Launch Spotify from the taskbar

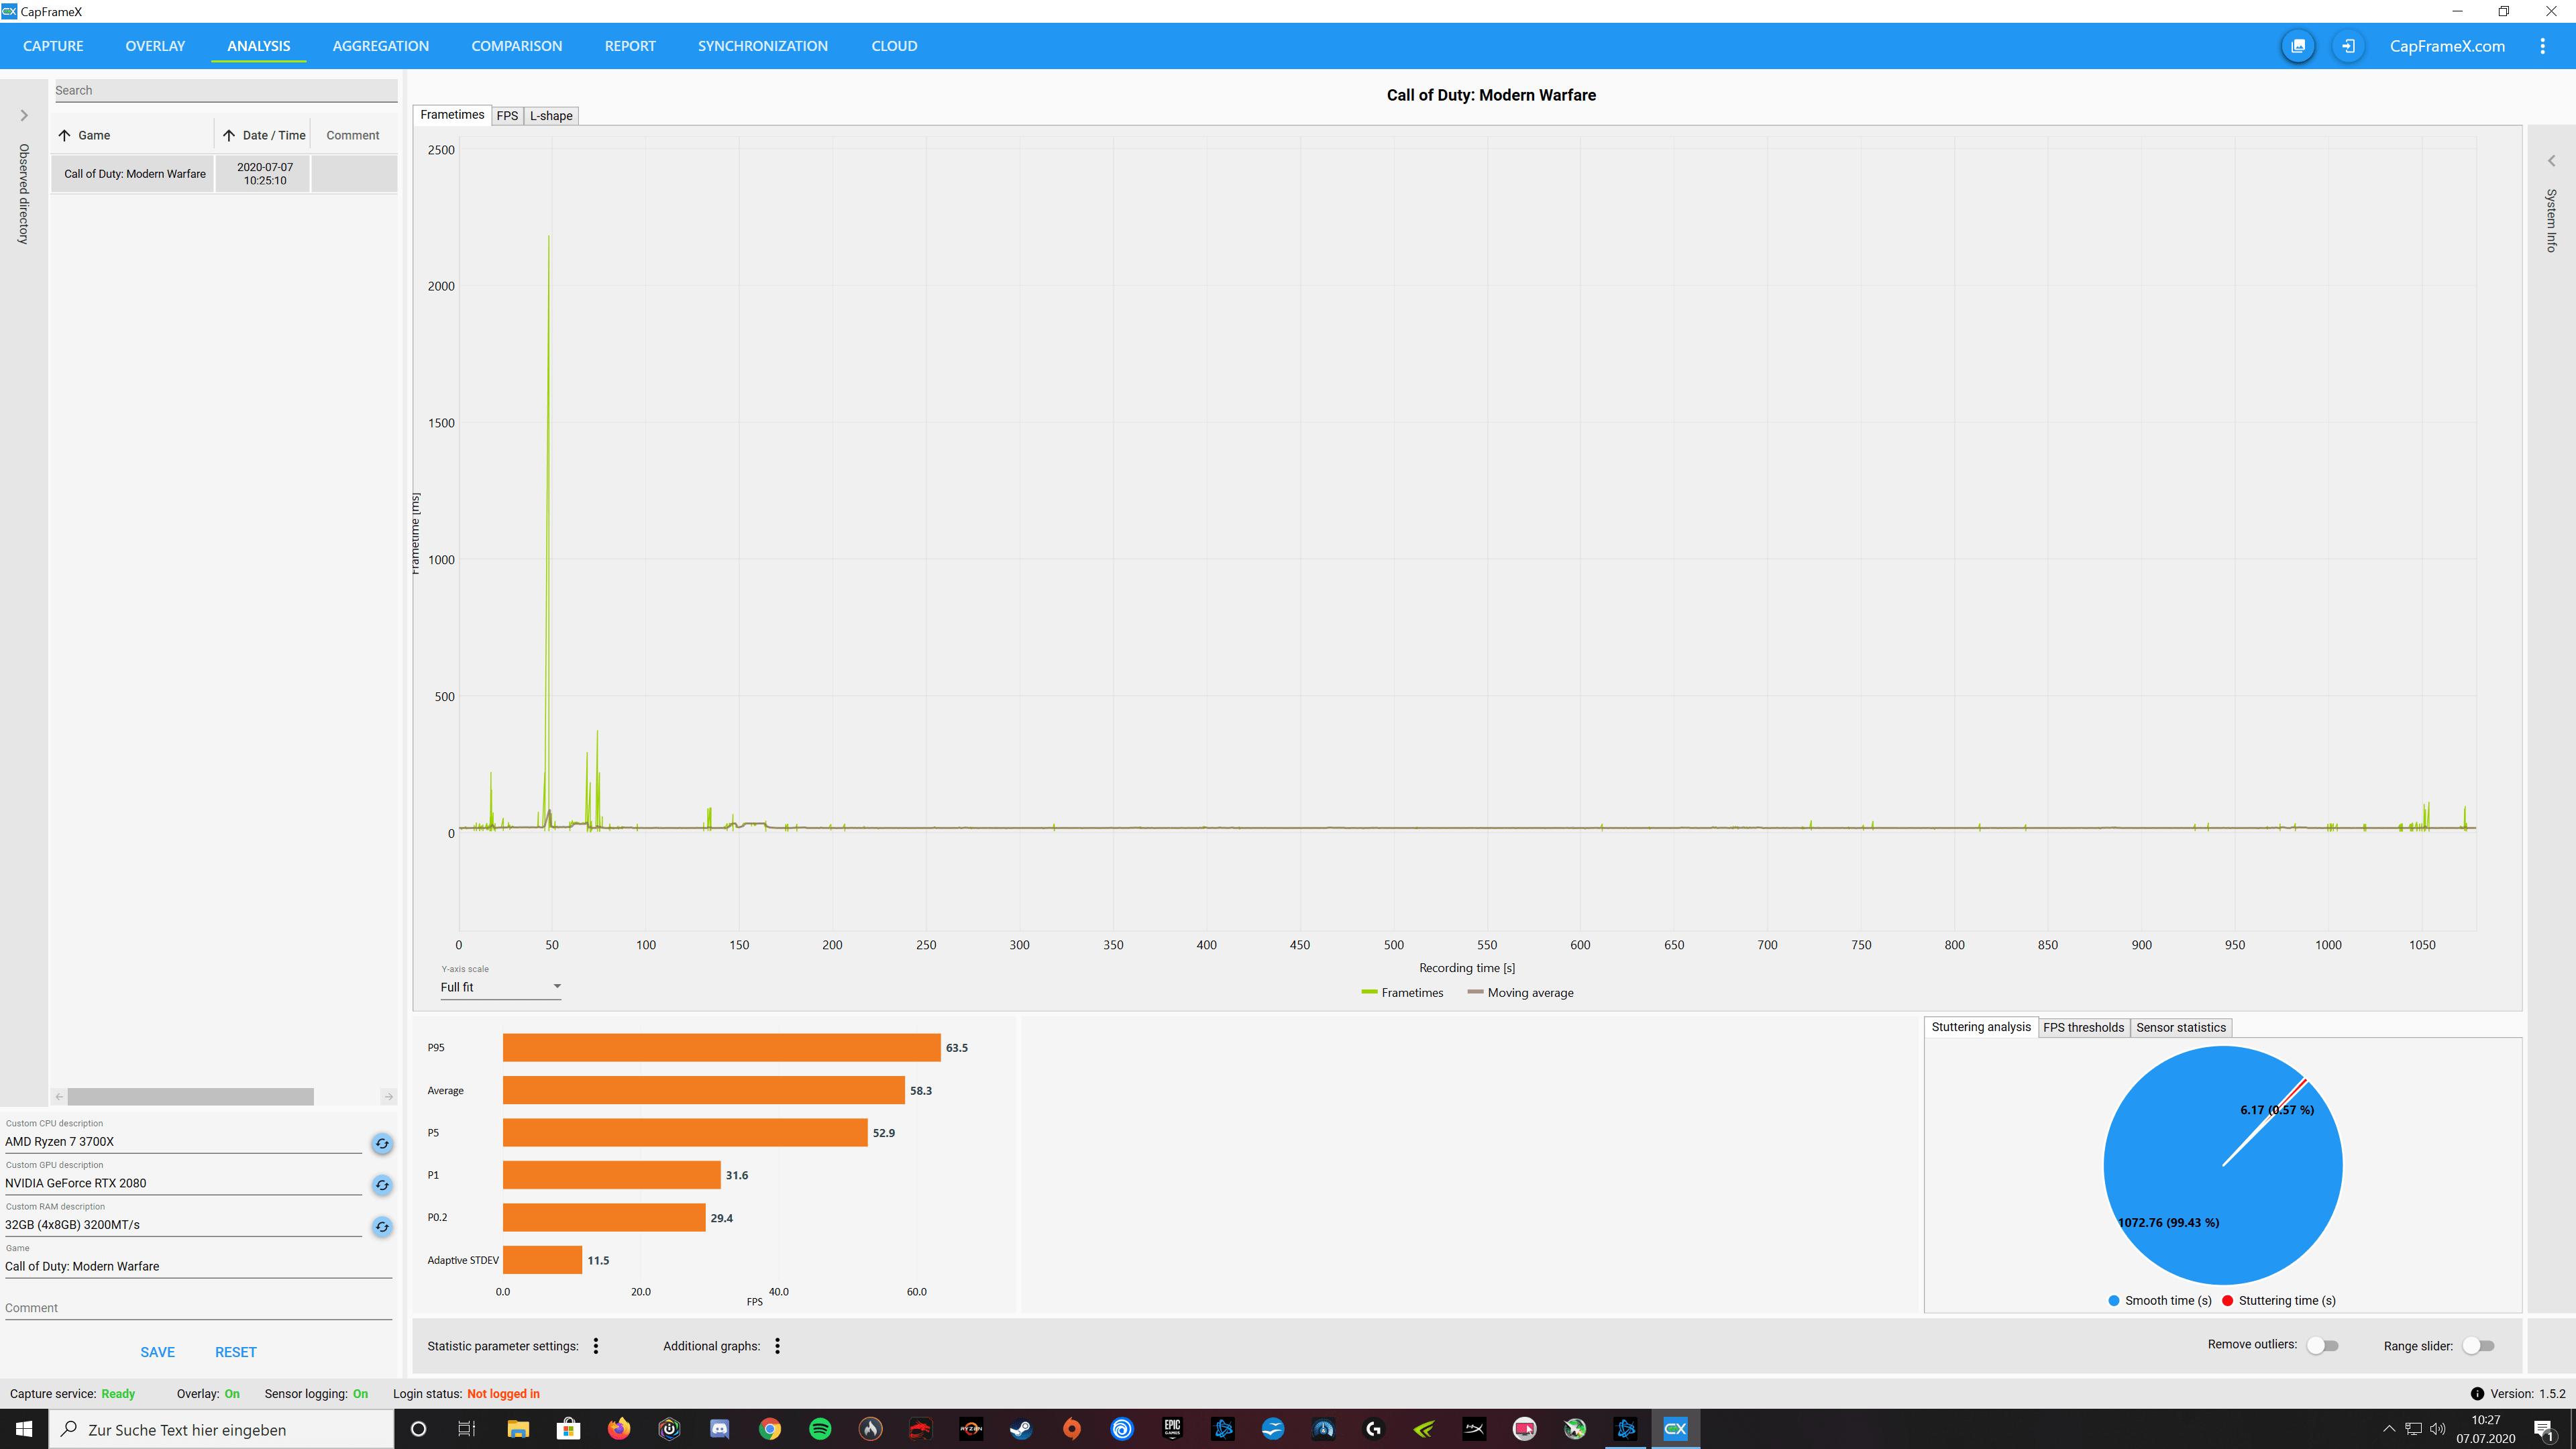pyautogui.click(x=820, y=1429)
